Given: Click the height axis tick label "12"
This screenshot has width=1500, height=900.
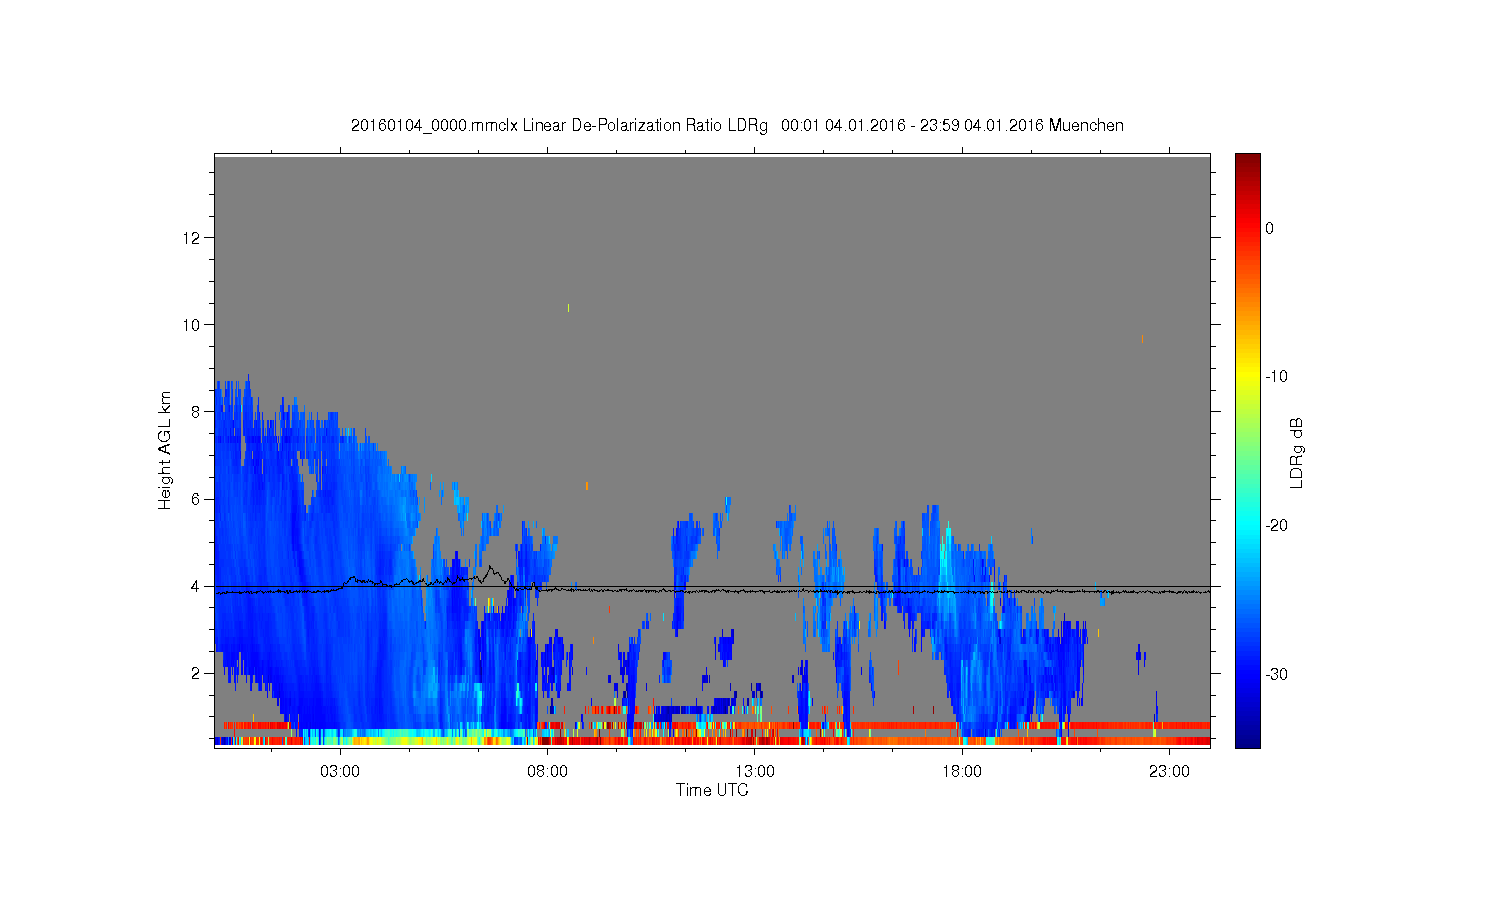Looking at the screenshot, I should click(x=193, y=238).
